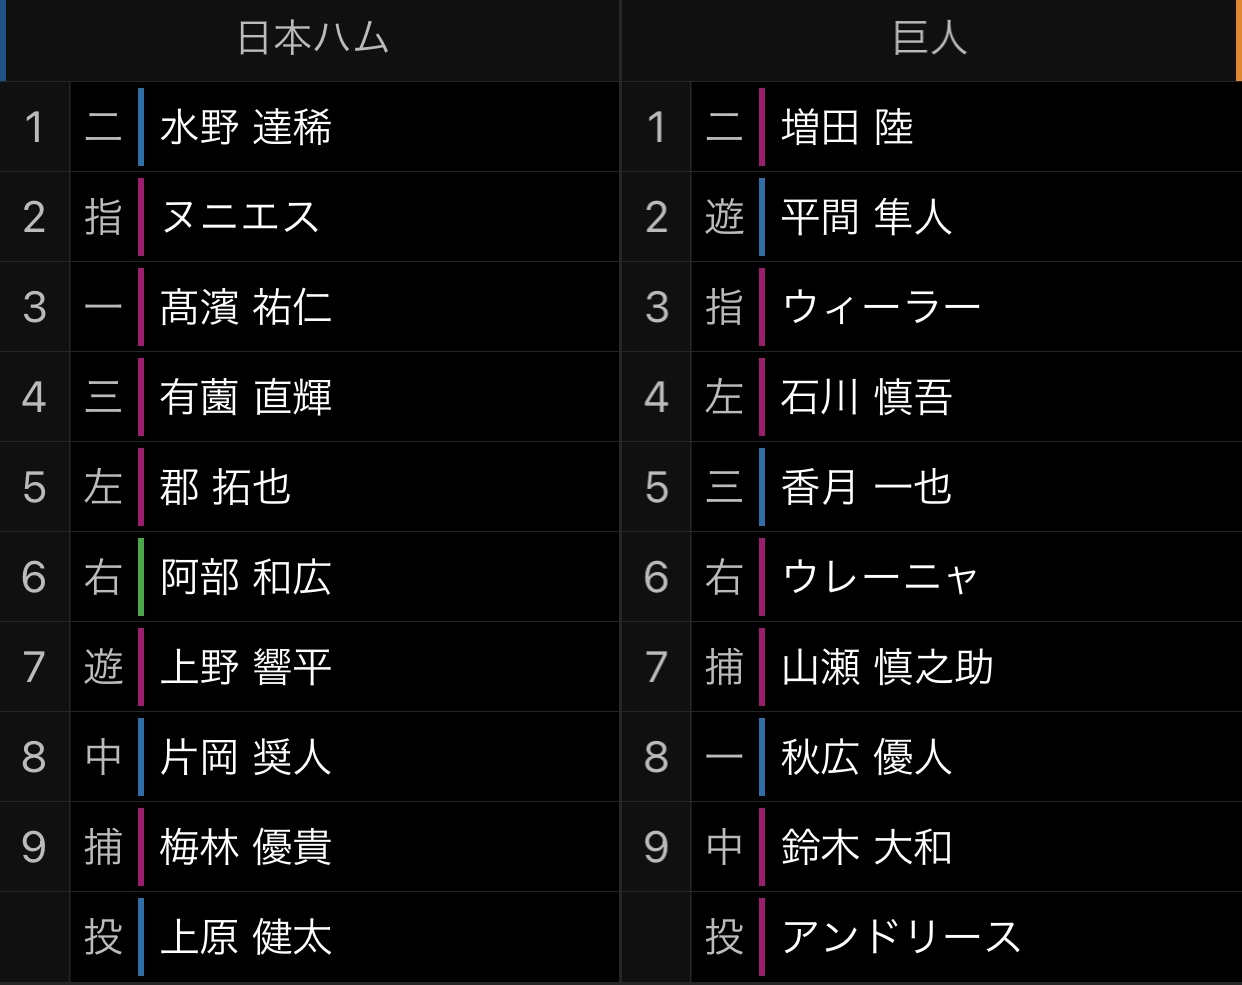This screenshot has width=1242, height=985.
Task: Click shortstop position 遊 for 上野 響平
Action: click(x=104, y=667)
